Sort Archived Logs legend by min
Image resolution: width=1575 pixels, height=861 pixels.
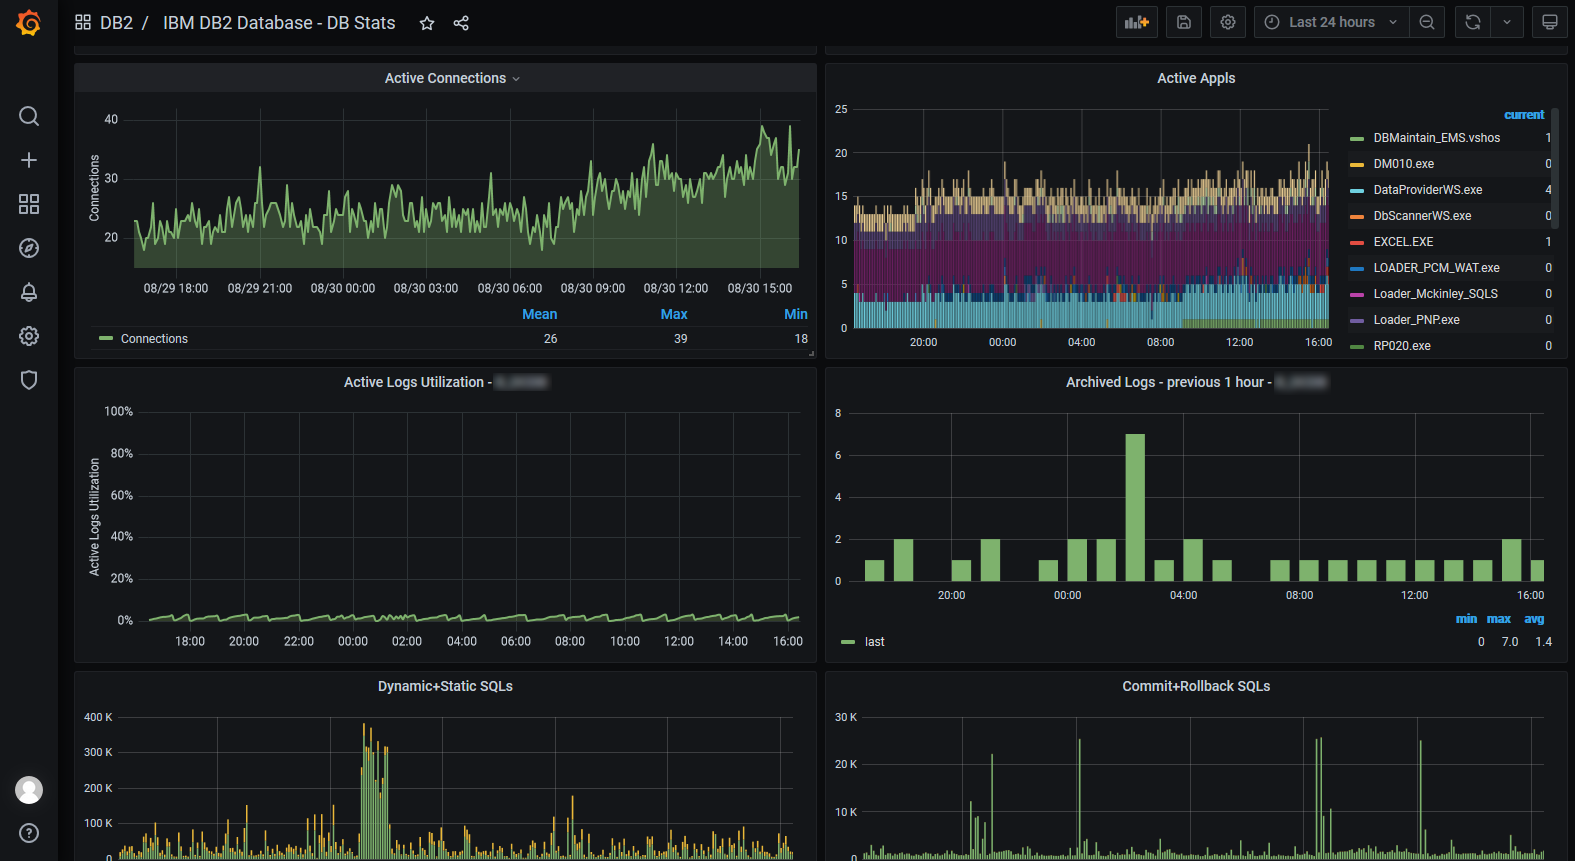1466,619
